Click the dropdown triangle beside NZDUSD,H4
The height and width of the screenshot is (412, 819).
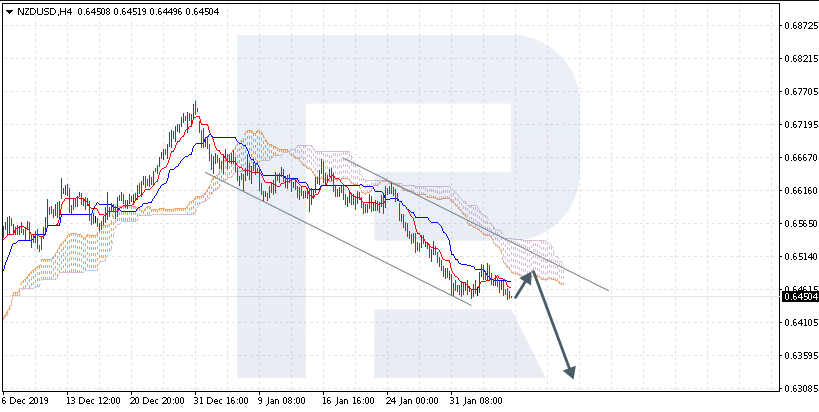pyautogui.click(x=9, y=11)
